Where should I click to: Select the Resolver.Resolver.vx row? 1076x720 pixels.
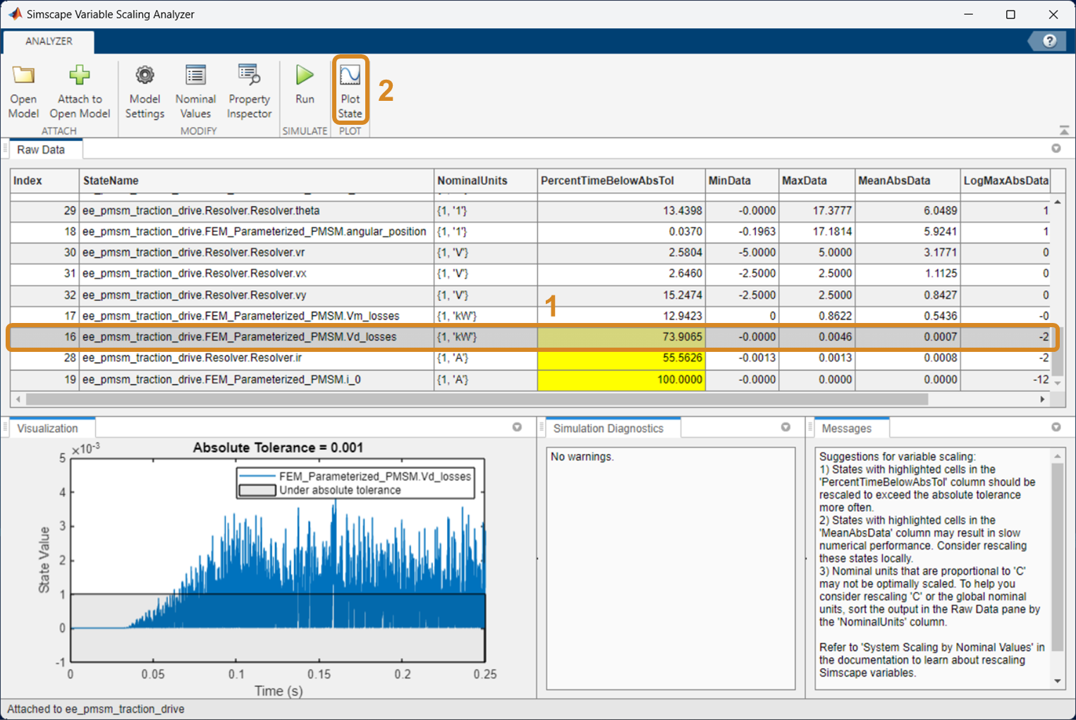pyautogui.click(x=530, y=273)
